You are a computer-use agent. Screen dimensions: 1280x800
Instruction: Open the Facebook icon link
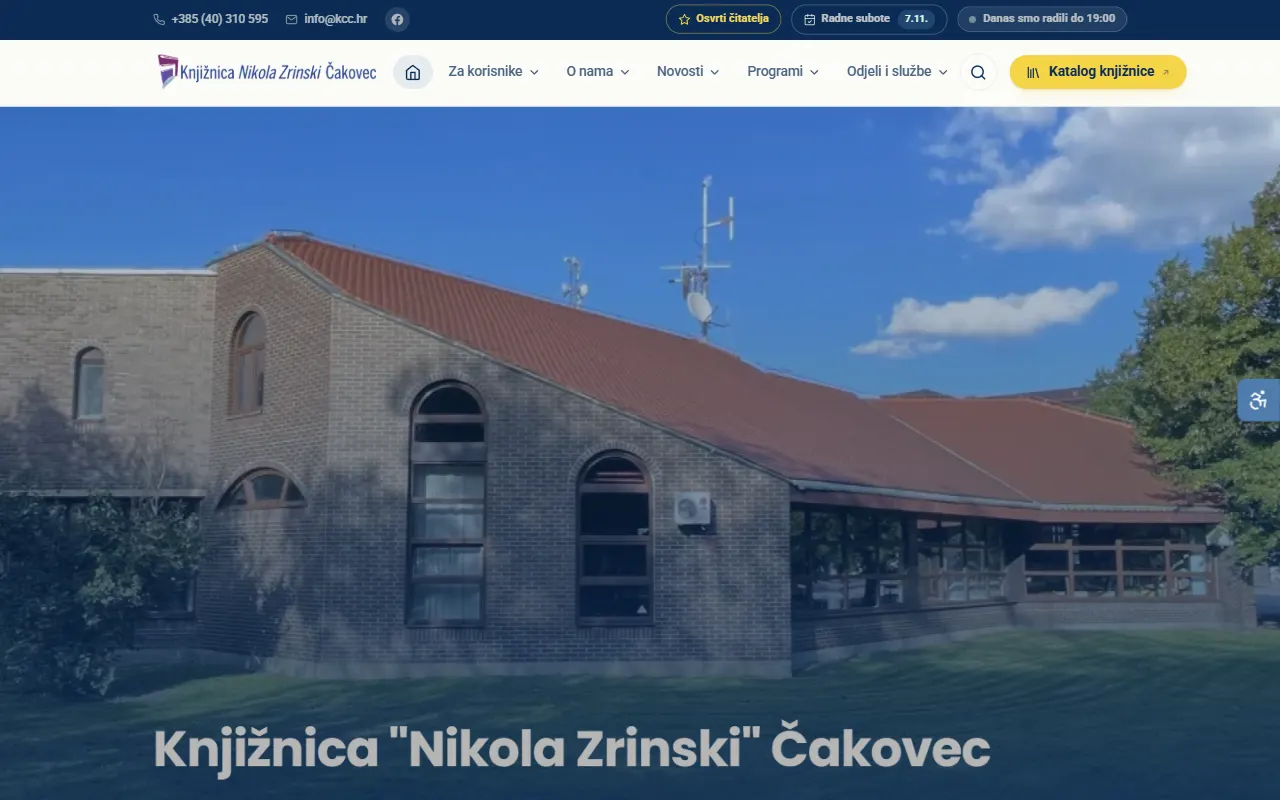[397, 19]
